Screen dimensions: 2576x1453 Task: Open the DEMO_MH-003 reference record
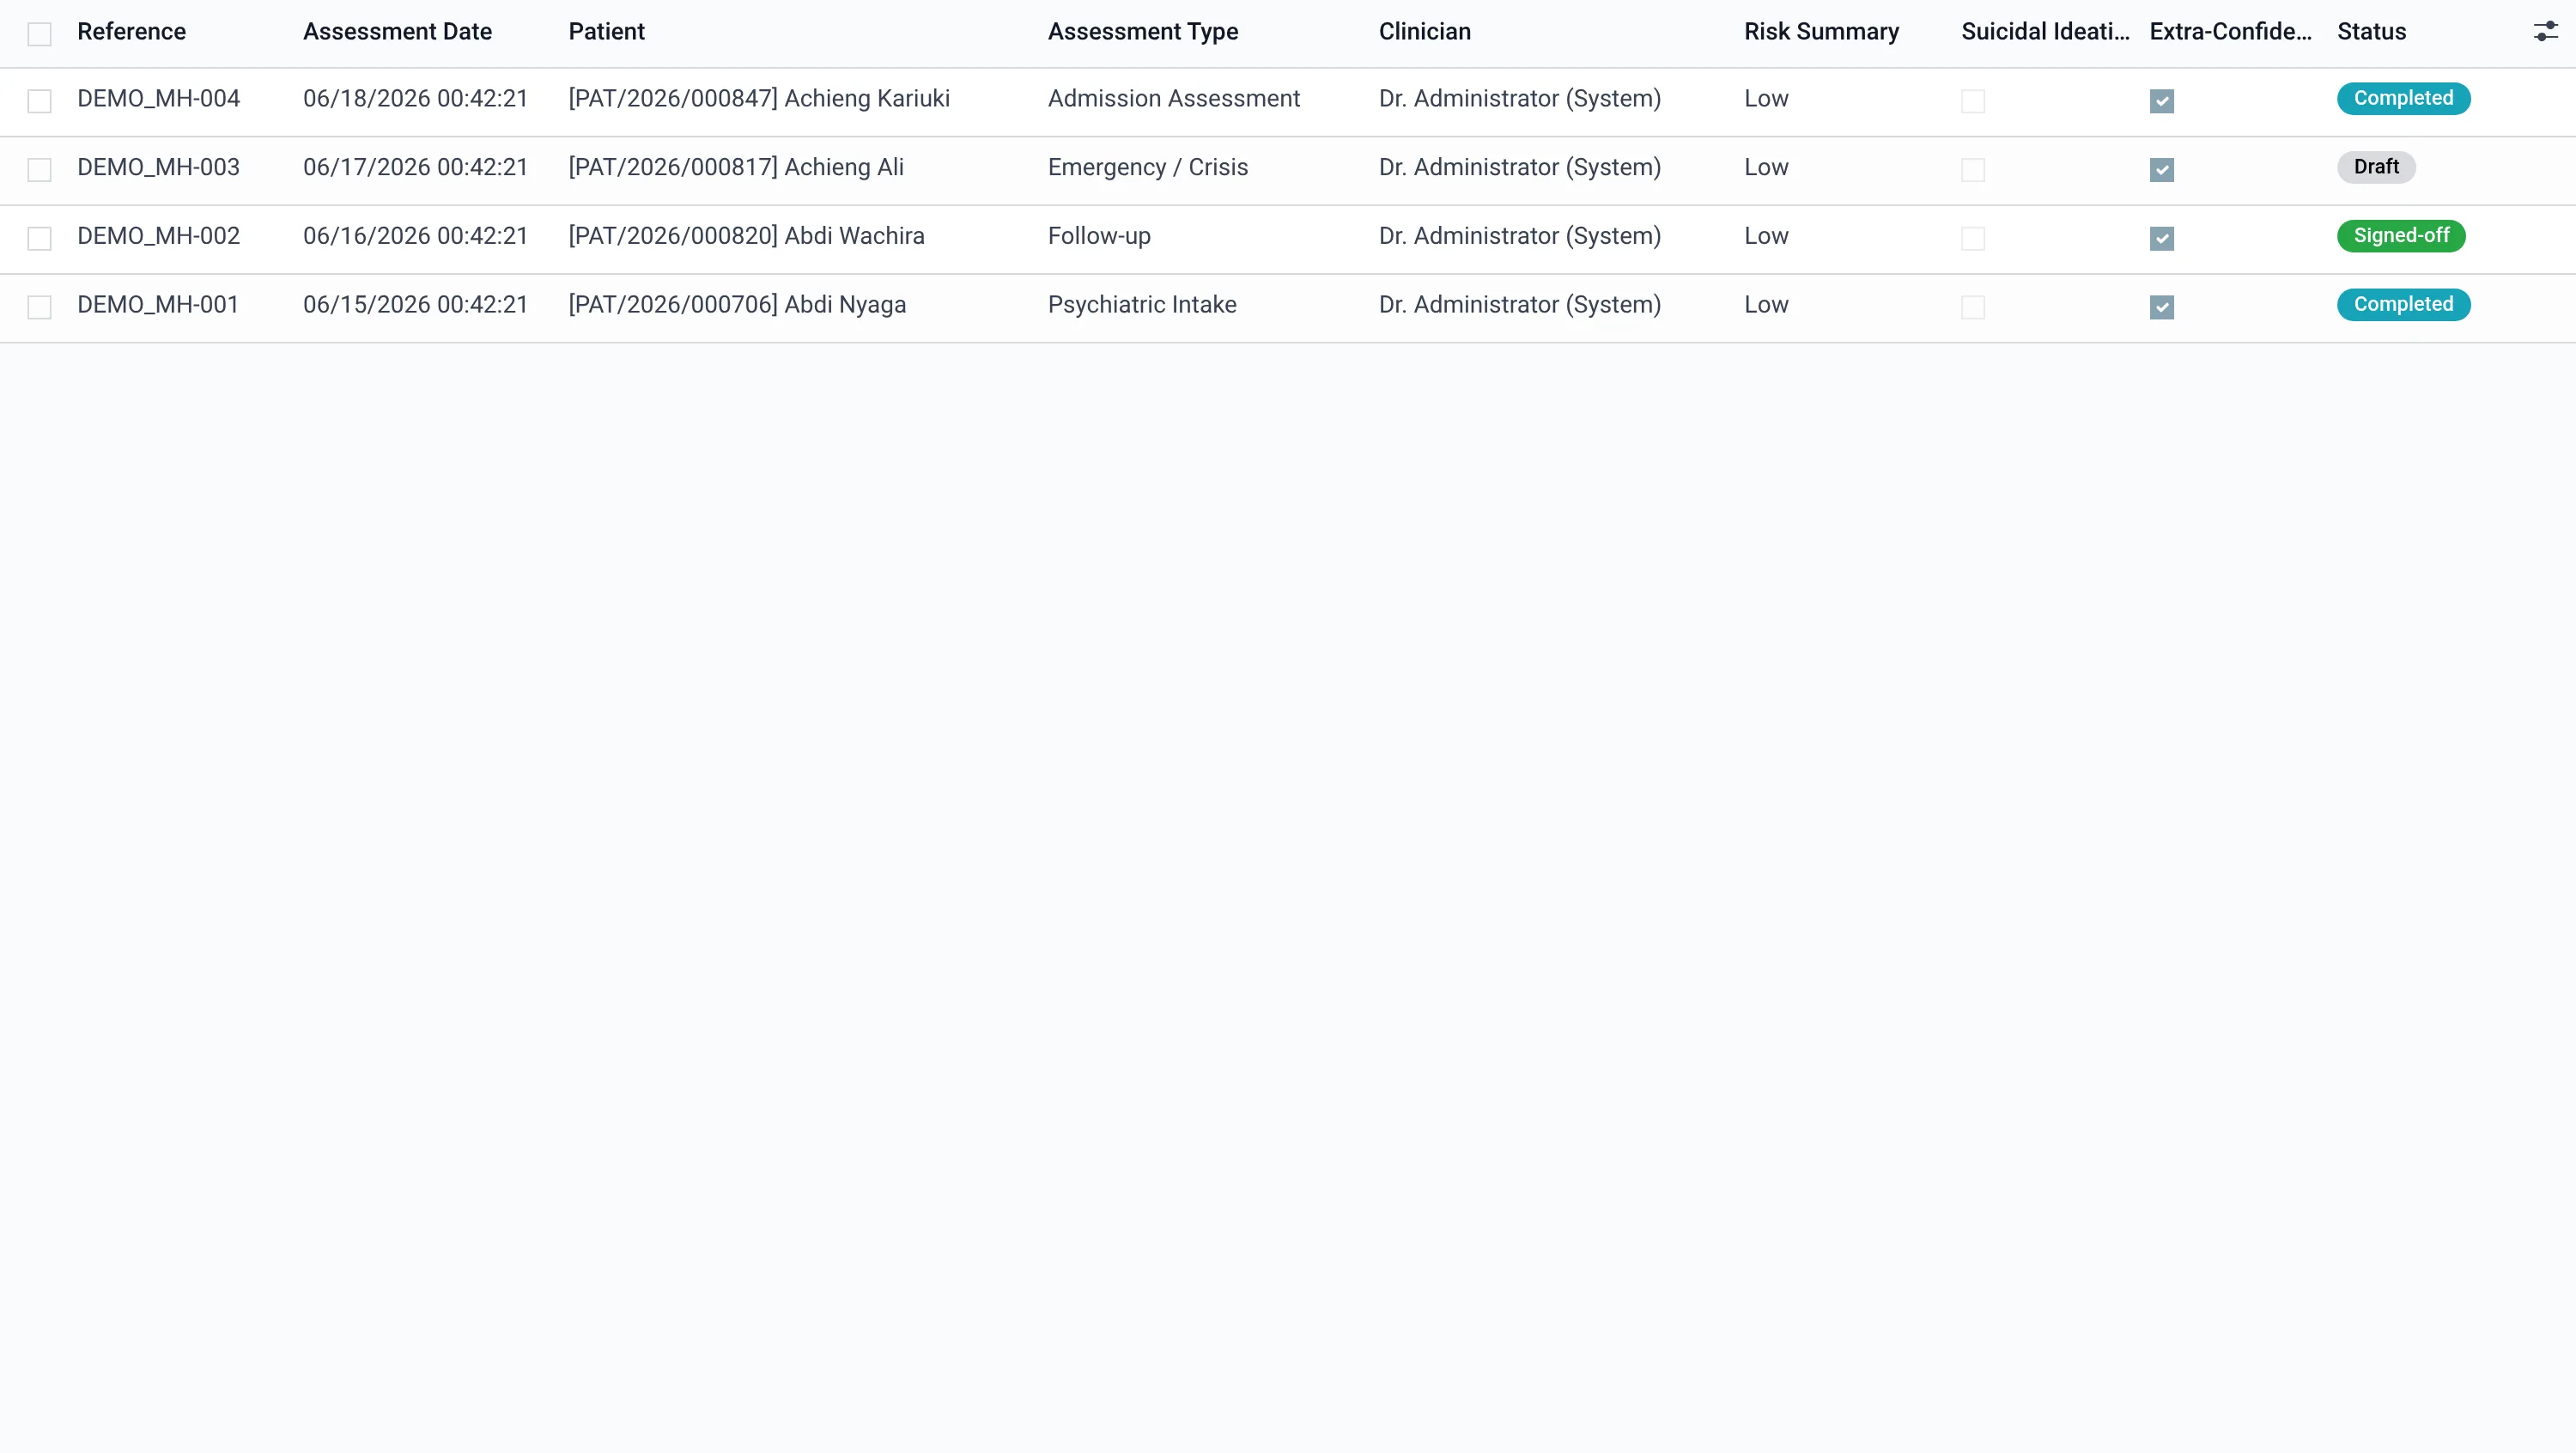point(158,167)
